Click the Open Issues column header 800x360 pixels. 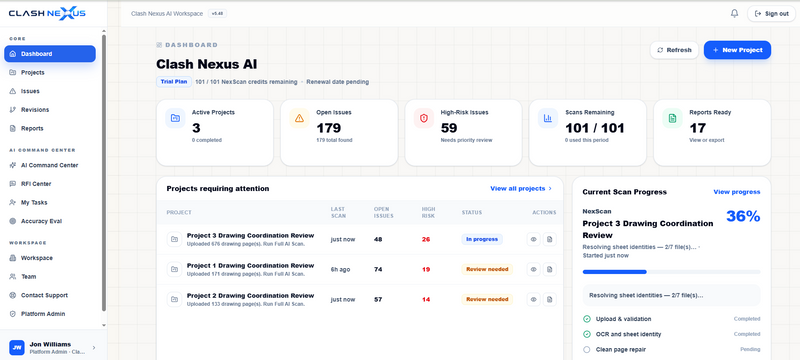pos(384,212)
